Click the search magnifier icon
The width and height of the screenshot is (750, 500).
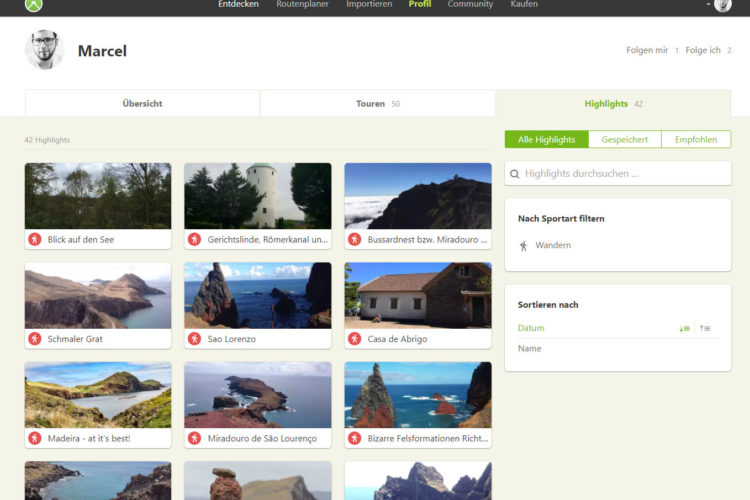point(515,174)
